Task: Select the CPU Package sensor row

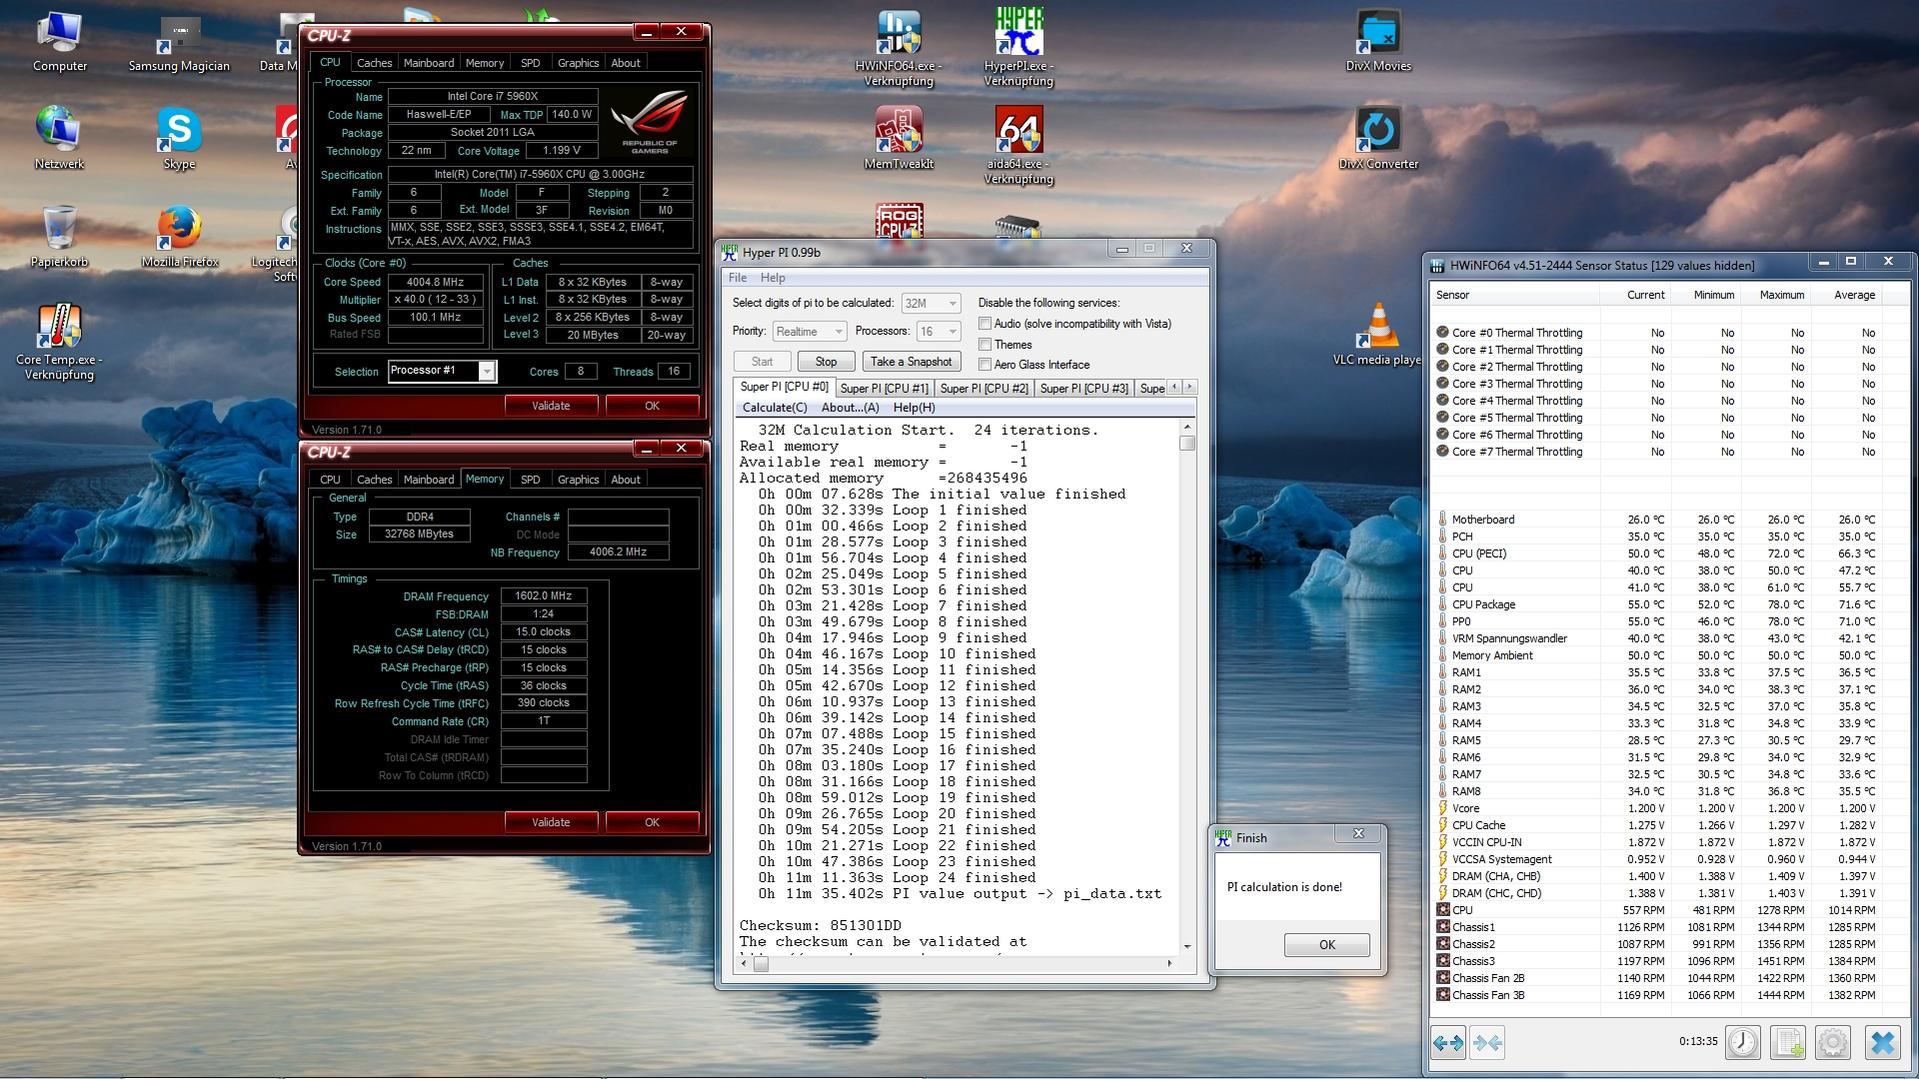Action: click(x=1656, y=604)
